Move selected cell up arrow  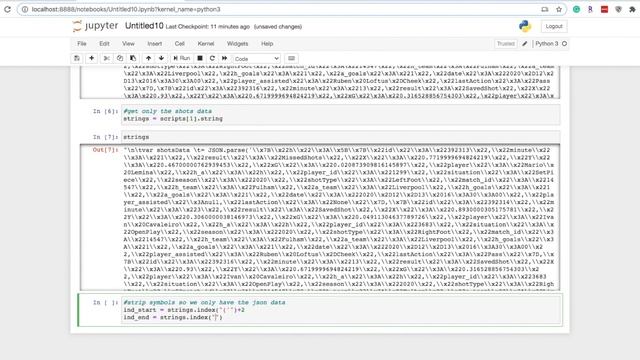[149, 58]
